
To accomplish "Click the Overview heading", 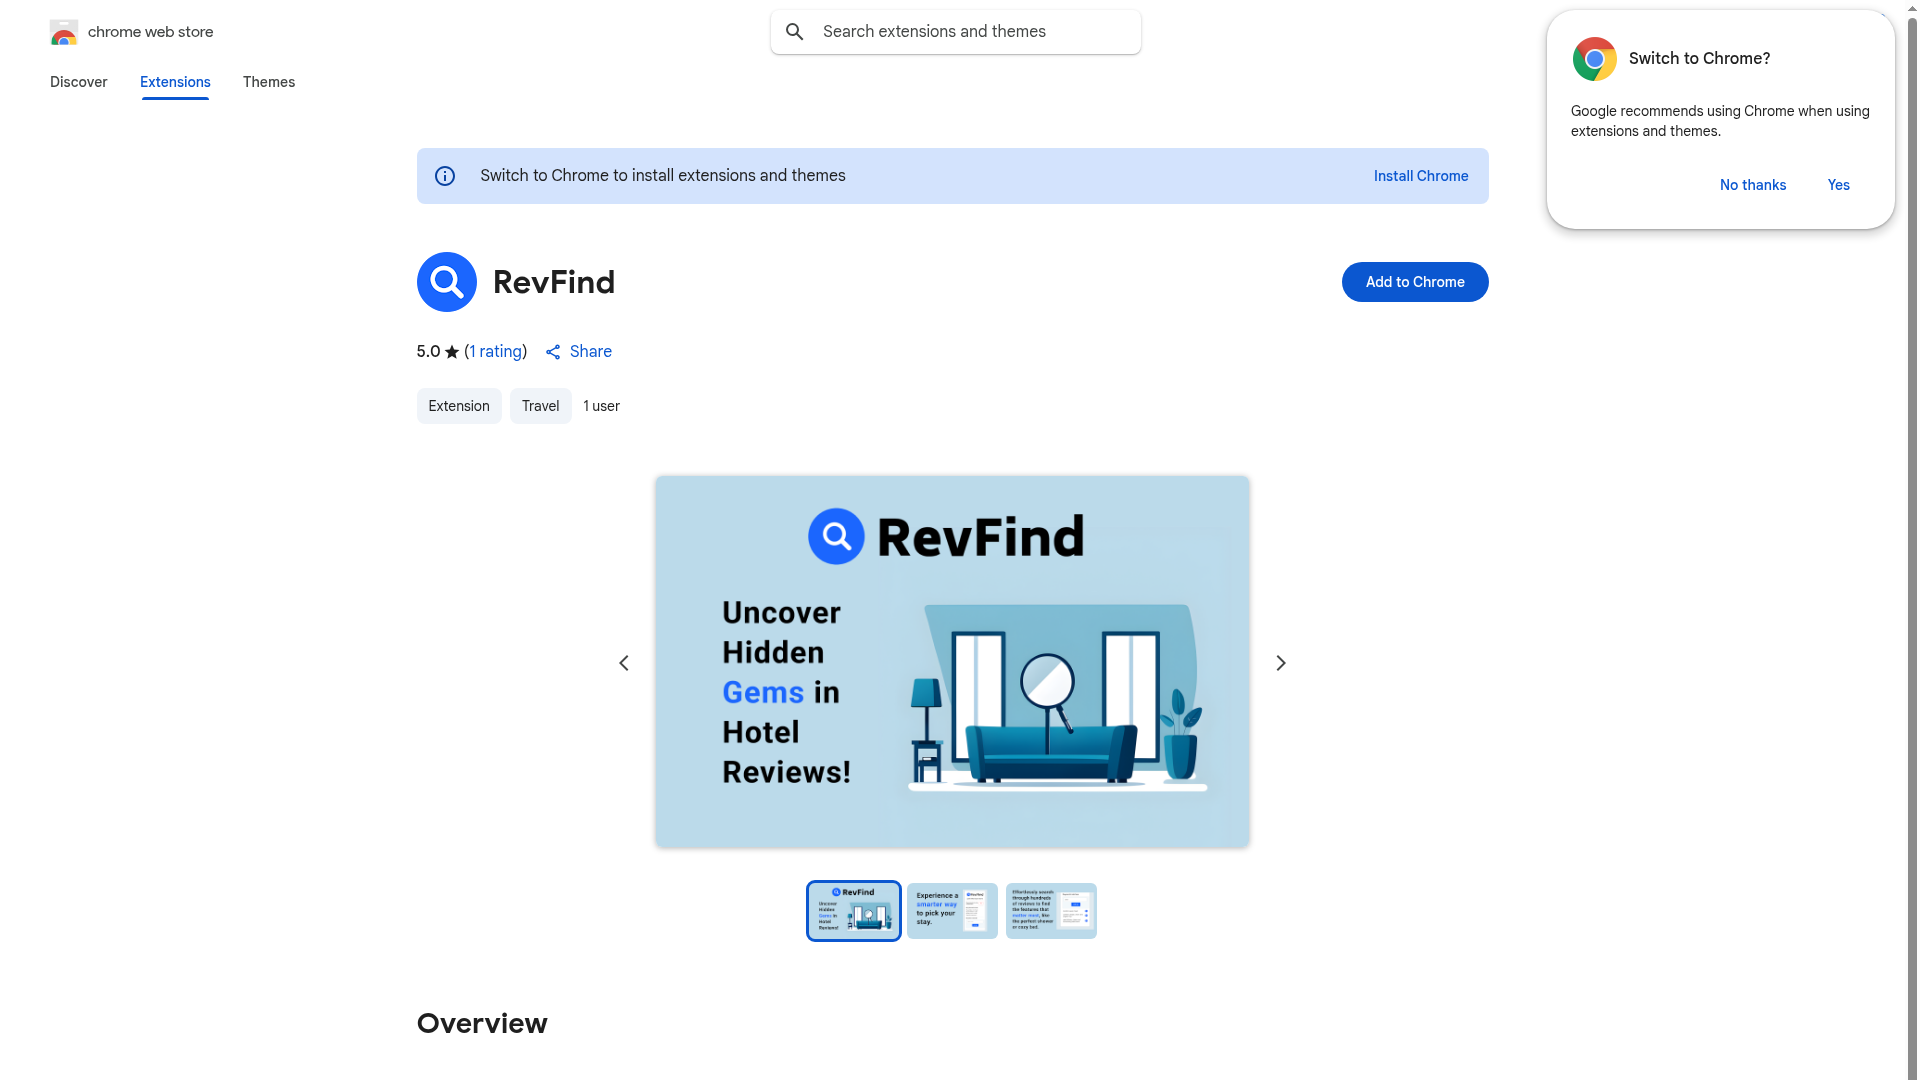I will [x=482, y=1024].
